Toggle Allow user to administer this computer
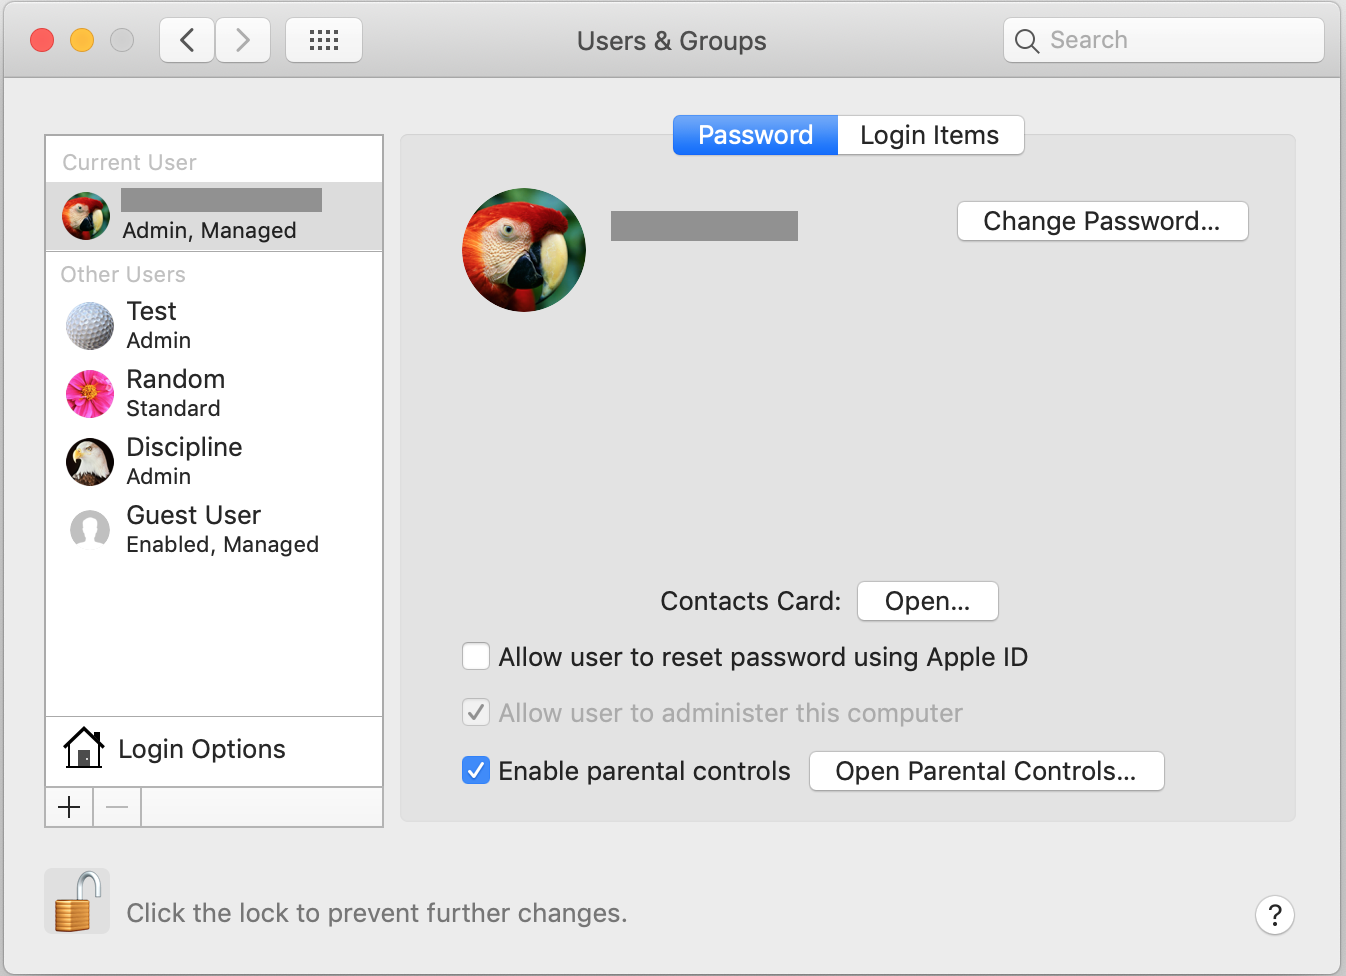The width and height of the screenshot is (1346, 976). click(476, 712)
